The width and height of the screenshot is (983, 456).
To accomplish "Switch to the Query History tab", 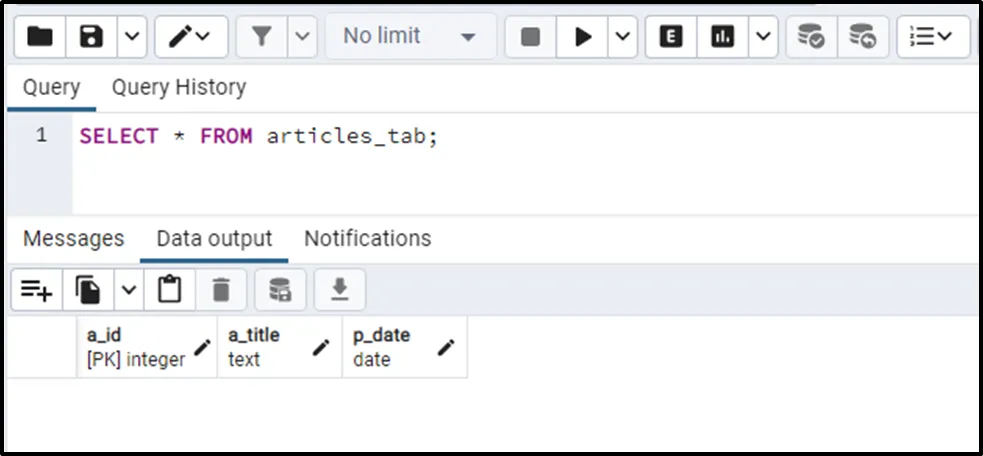I will [x=178, y=87].
